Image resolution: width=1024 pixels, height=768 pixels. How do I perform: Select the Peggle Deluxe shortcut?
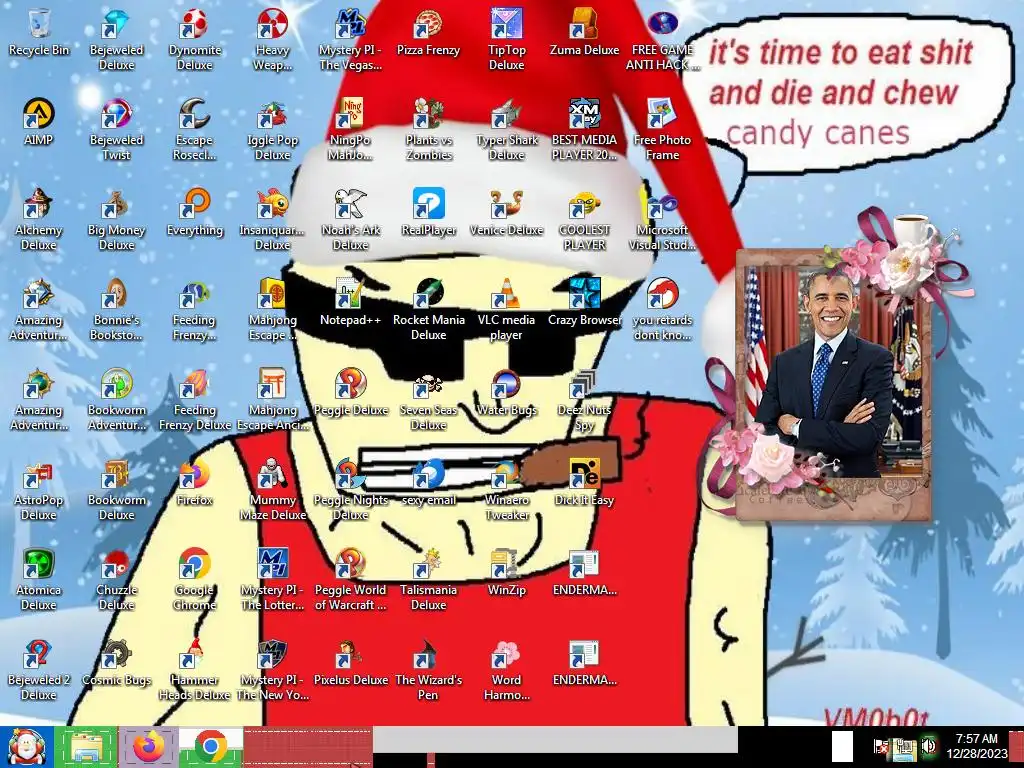[350, 392]
